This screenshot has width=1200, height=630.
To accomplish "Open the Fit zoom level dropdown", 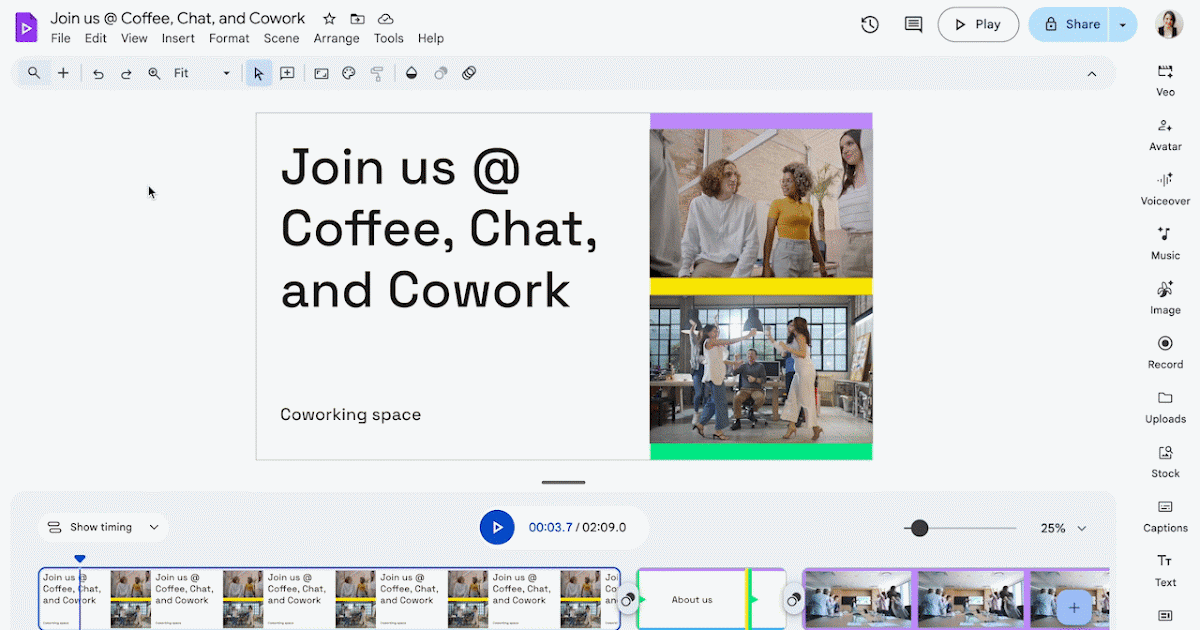I will click(x=225, y=72).
